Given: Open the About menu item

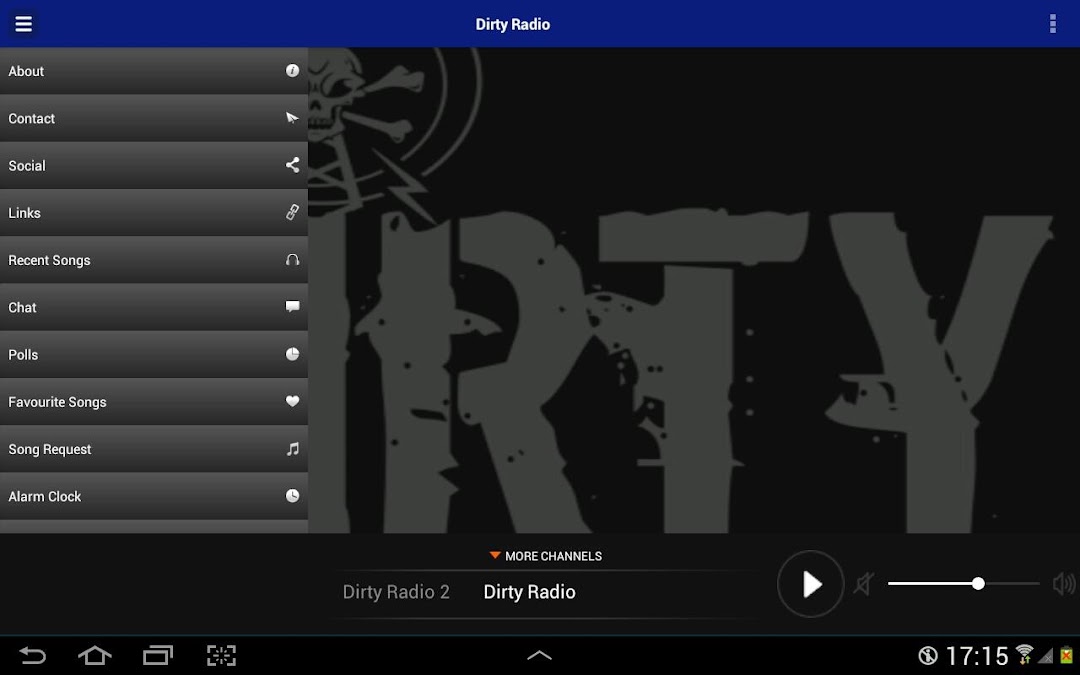Looking at the screenshot, I should (x=154, y=71).
